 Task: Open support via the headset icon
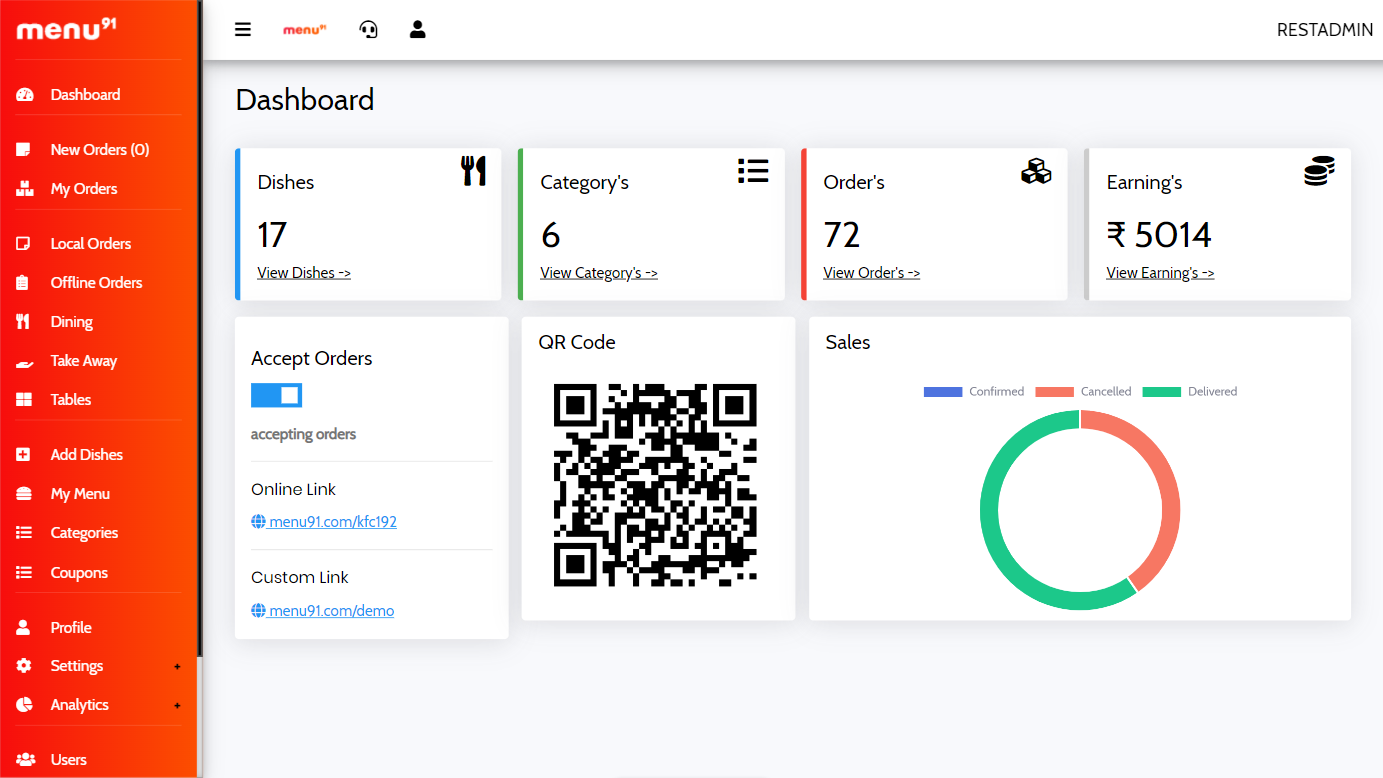point(369,29)
